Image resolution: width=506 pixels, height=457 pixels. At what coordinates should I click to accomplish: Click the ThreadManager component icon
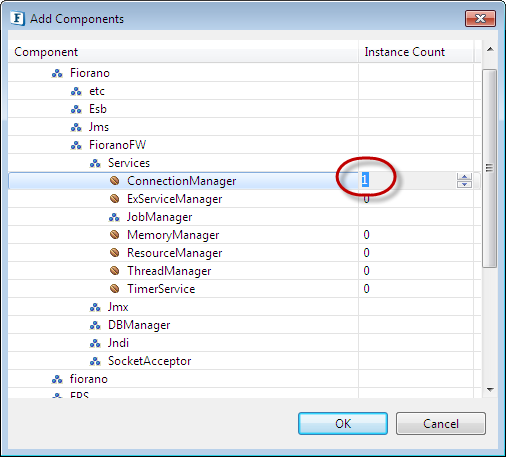point(115,271)
